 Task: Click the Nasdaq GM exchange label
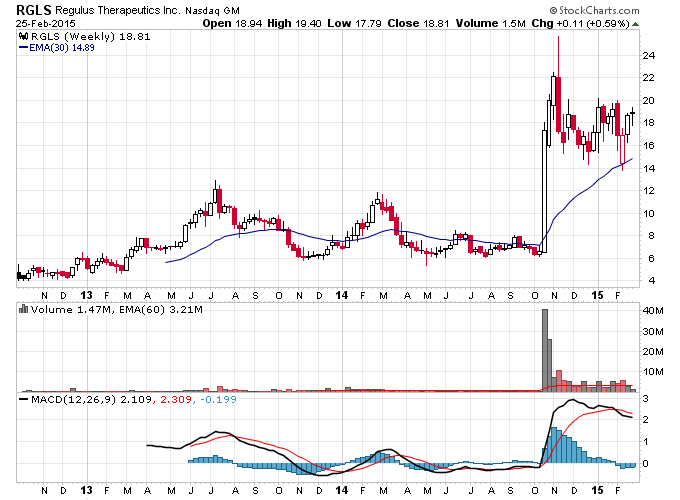click(x=212, y=10)
